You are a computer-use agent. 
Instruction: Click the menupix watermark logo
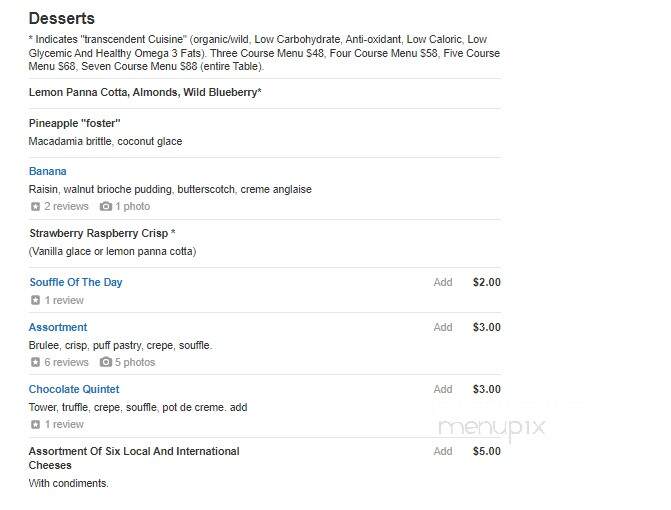point(492,427)
